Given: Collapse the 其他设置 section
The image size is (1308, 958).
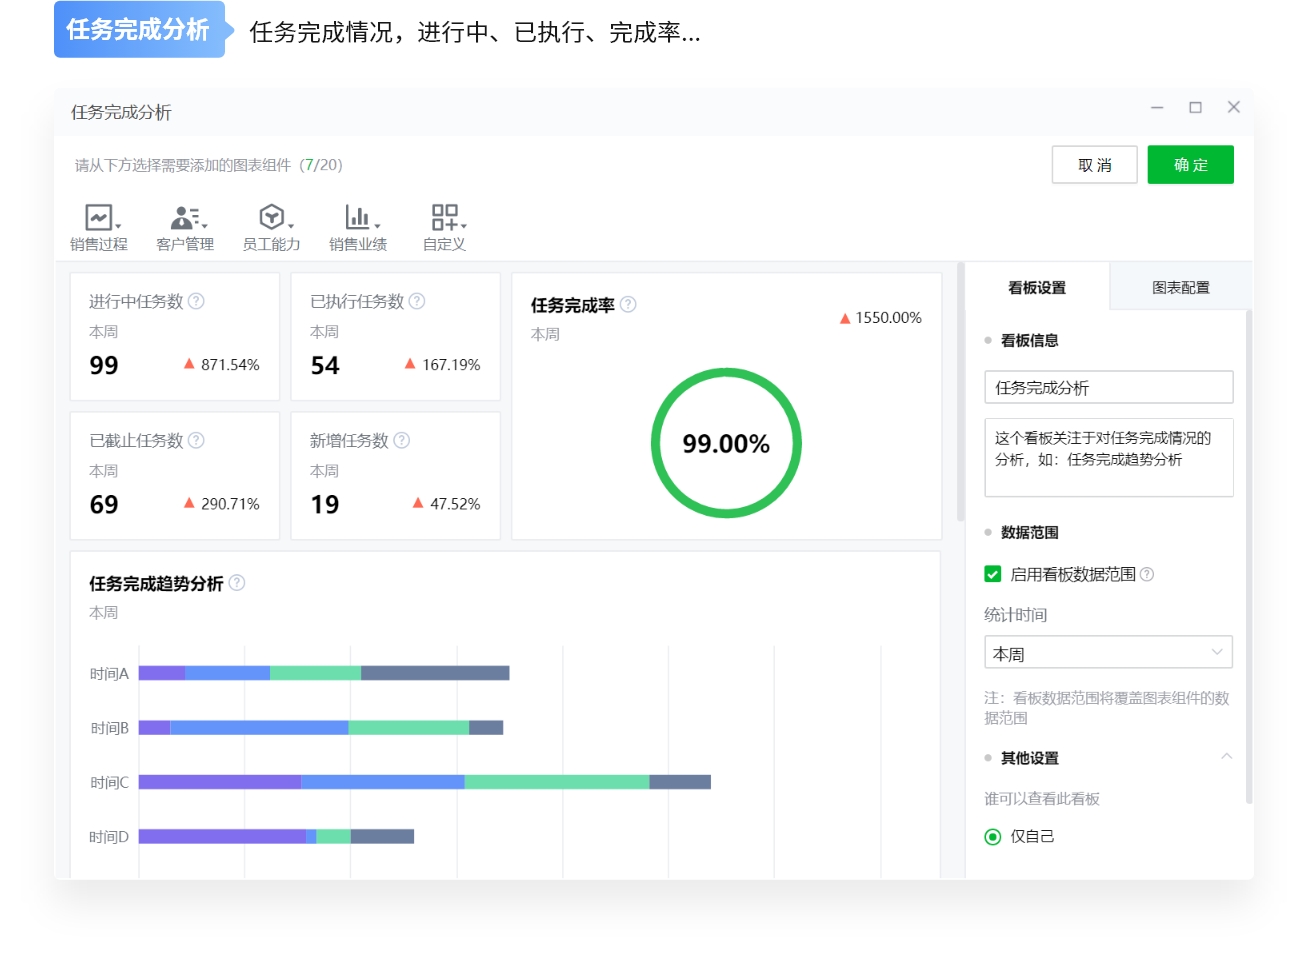Looking at the screenshot, I should coord(1227,757).
